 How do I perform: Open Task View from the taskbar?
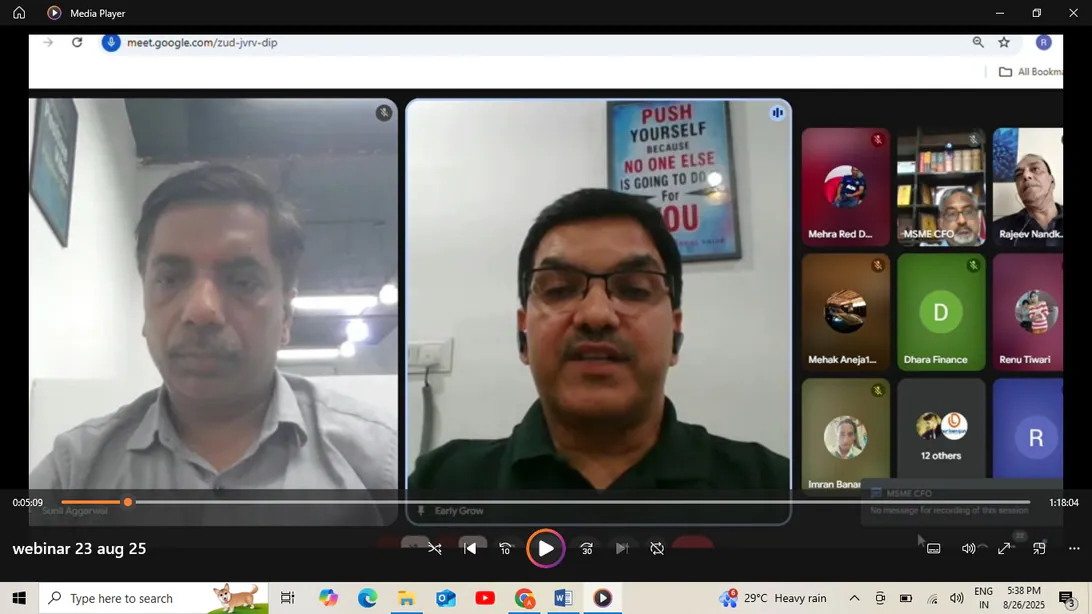click(287, 598)
